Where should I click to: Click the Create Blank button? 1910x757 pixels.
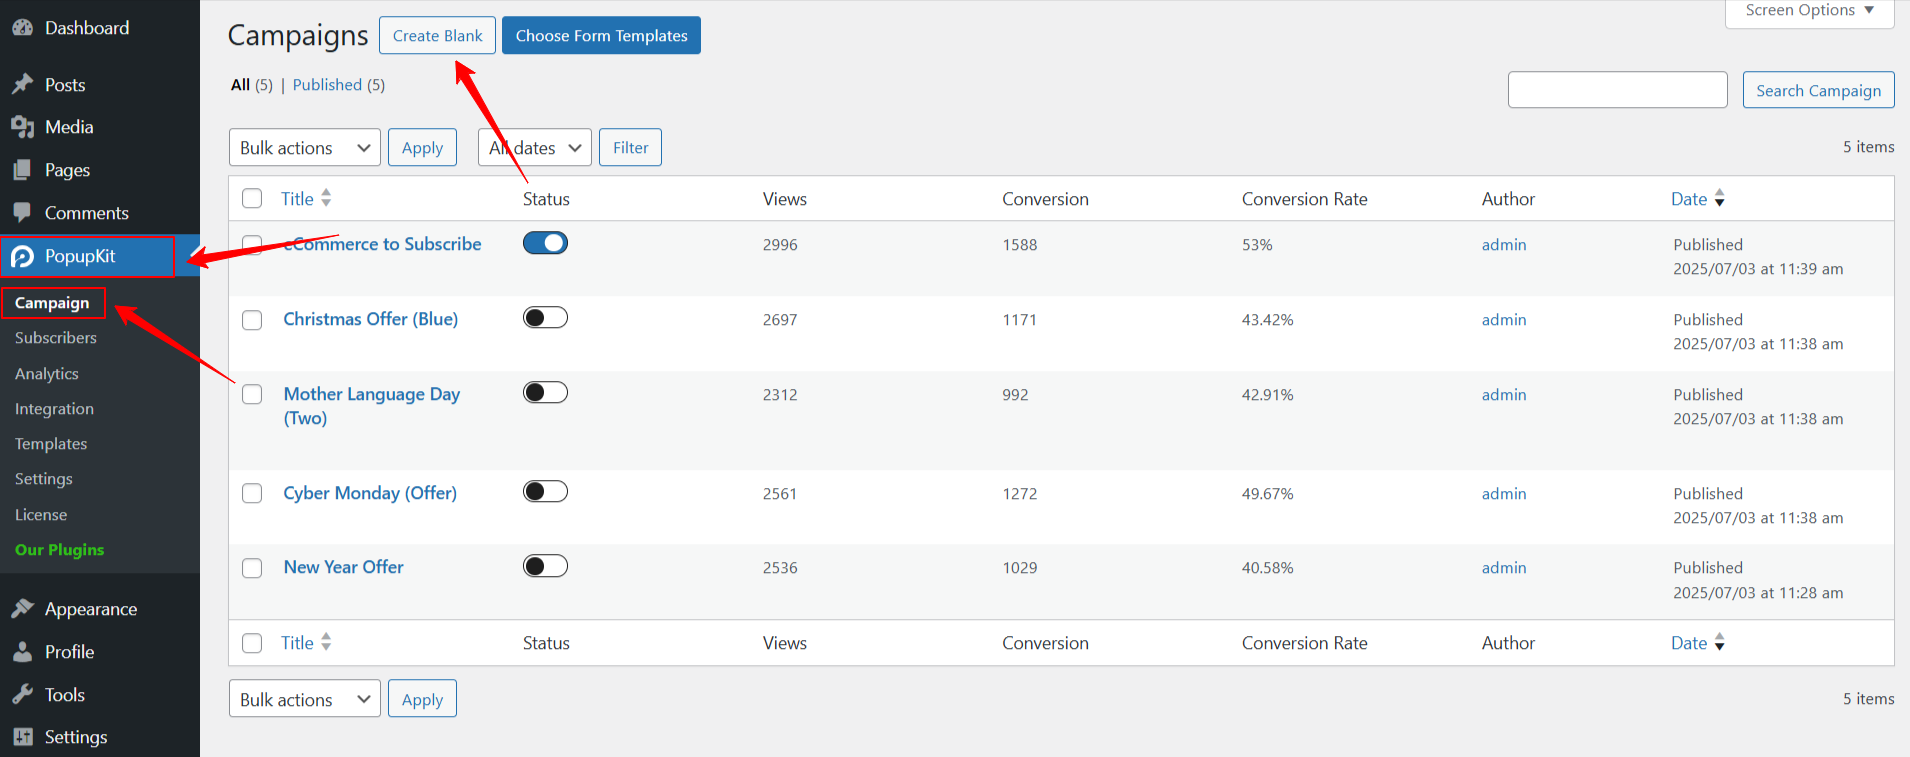[437, 36]
